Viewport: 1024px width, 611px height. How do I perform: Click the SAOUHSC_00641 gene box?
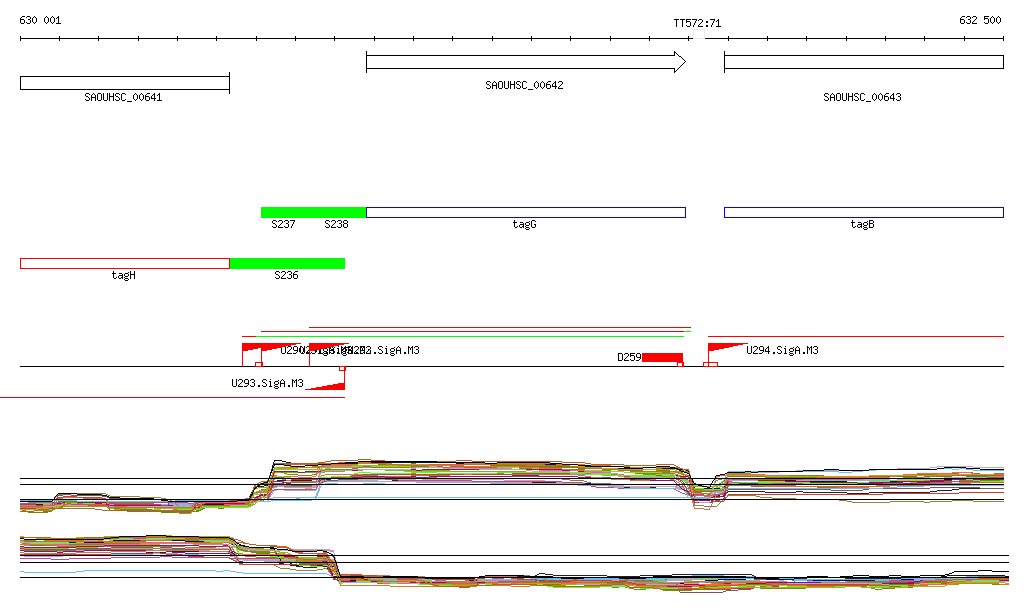point(125,83)
